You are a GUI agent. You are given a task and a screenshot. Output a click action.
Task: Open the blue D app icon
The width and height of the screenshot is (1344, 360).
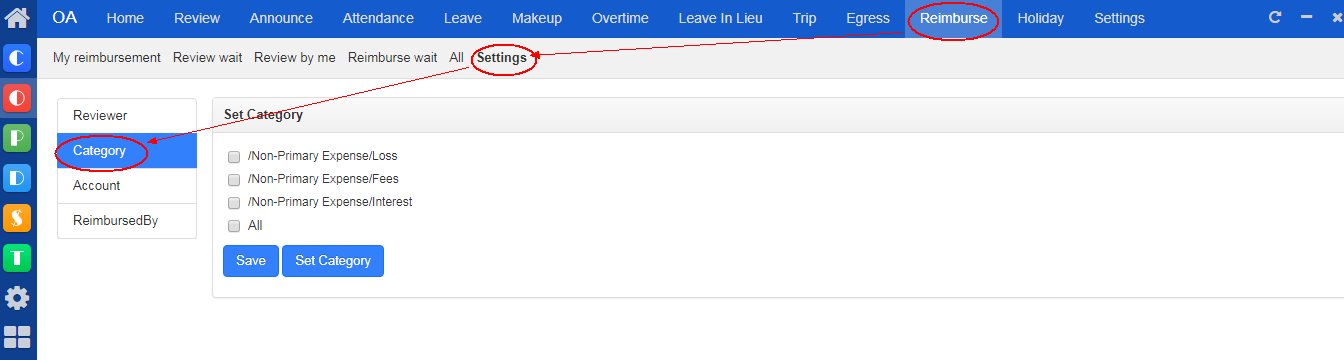click(18, 178)
